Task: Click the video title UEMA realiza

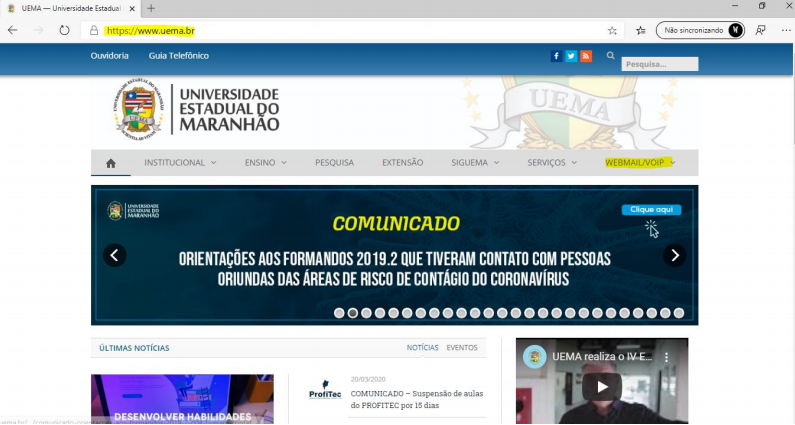Action: [602, 357]
